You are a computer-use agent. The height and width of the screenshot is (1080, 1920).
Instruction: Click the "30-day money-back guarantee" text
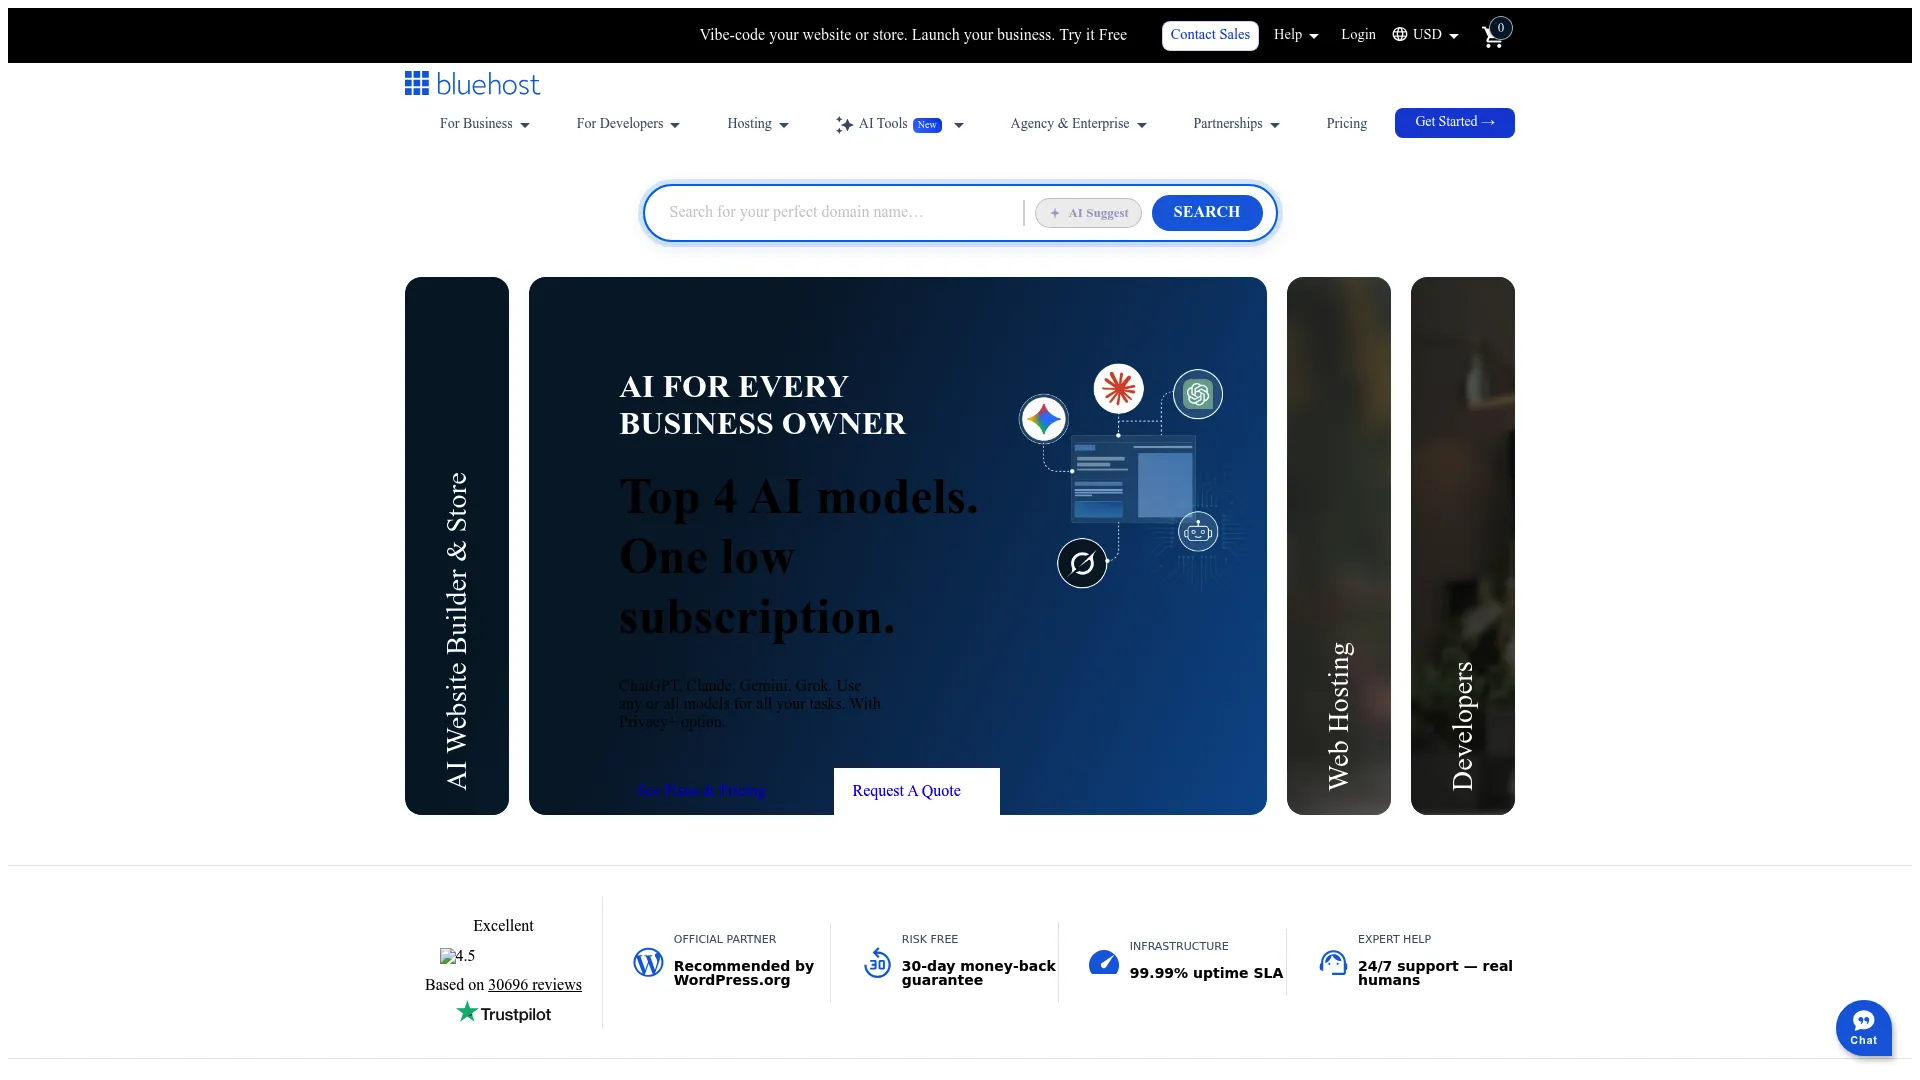pyautogui.click(x=978, y=973)
